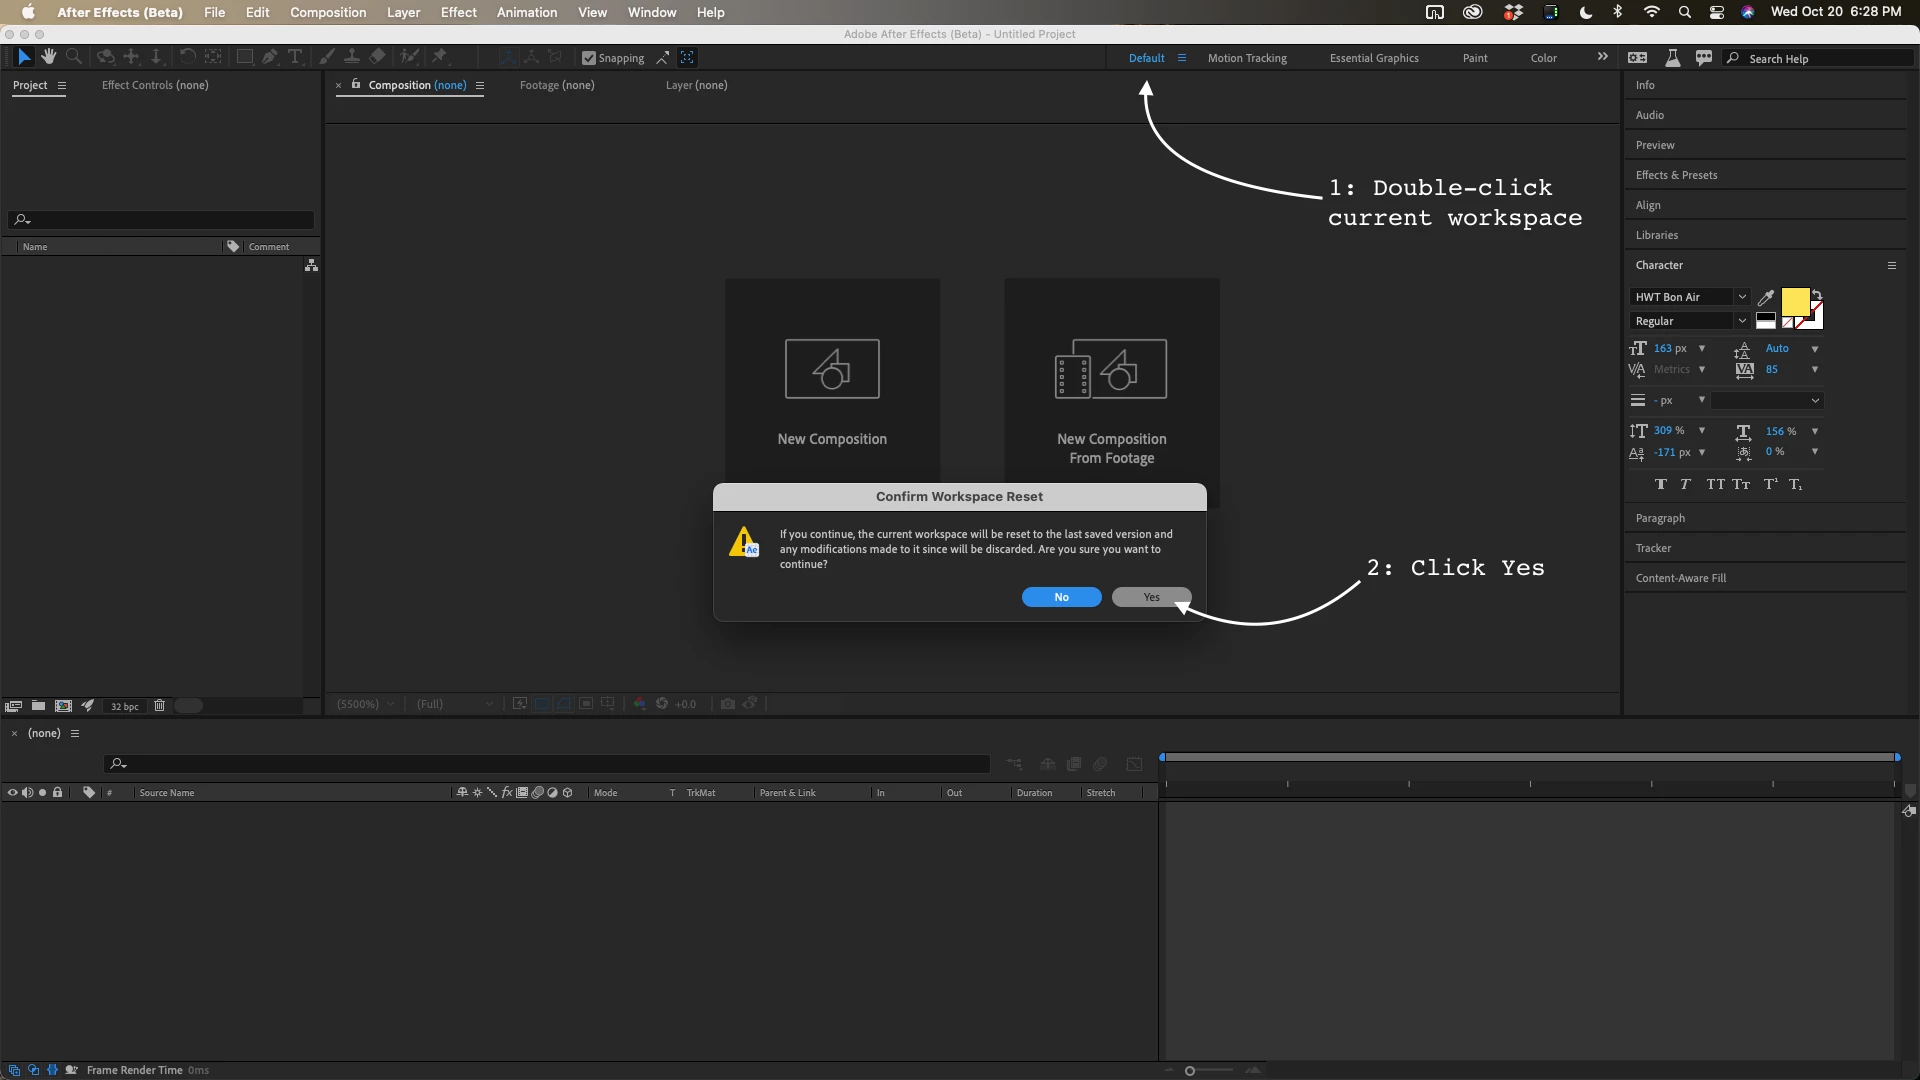Image resolution: width=1920 pixels, height=1080 pixels.
Task: Select the Horizontal Type tool
Action: pyautogui.click(x=295, y=57)
